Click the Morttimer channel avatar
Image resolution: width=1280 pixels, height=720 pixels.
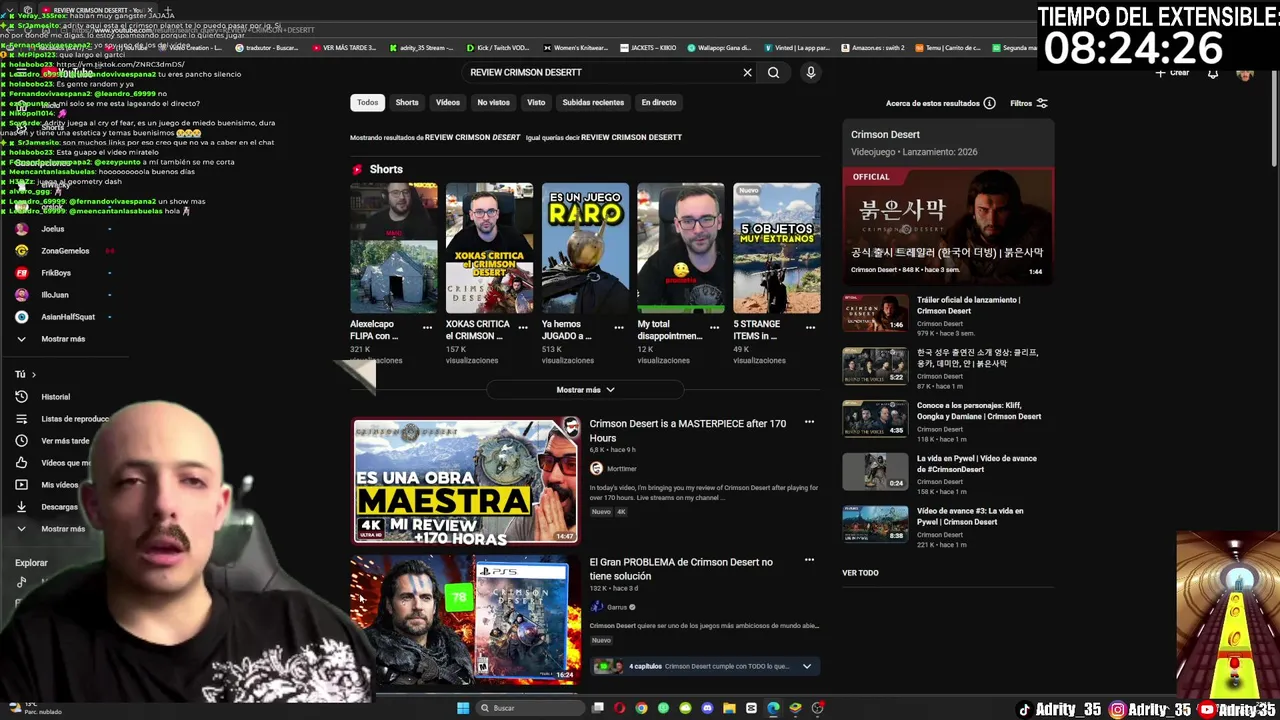point(596,468)
